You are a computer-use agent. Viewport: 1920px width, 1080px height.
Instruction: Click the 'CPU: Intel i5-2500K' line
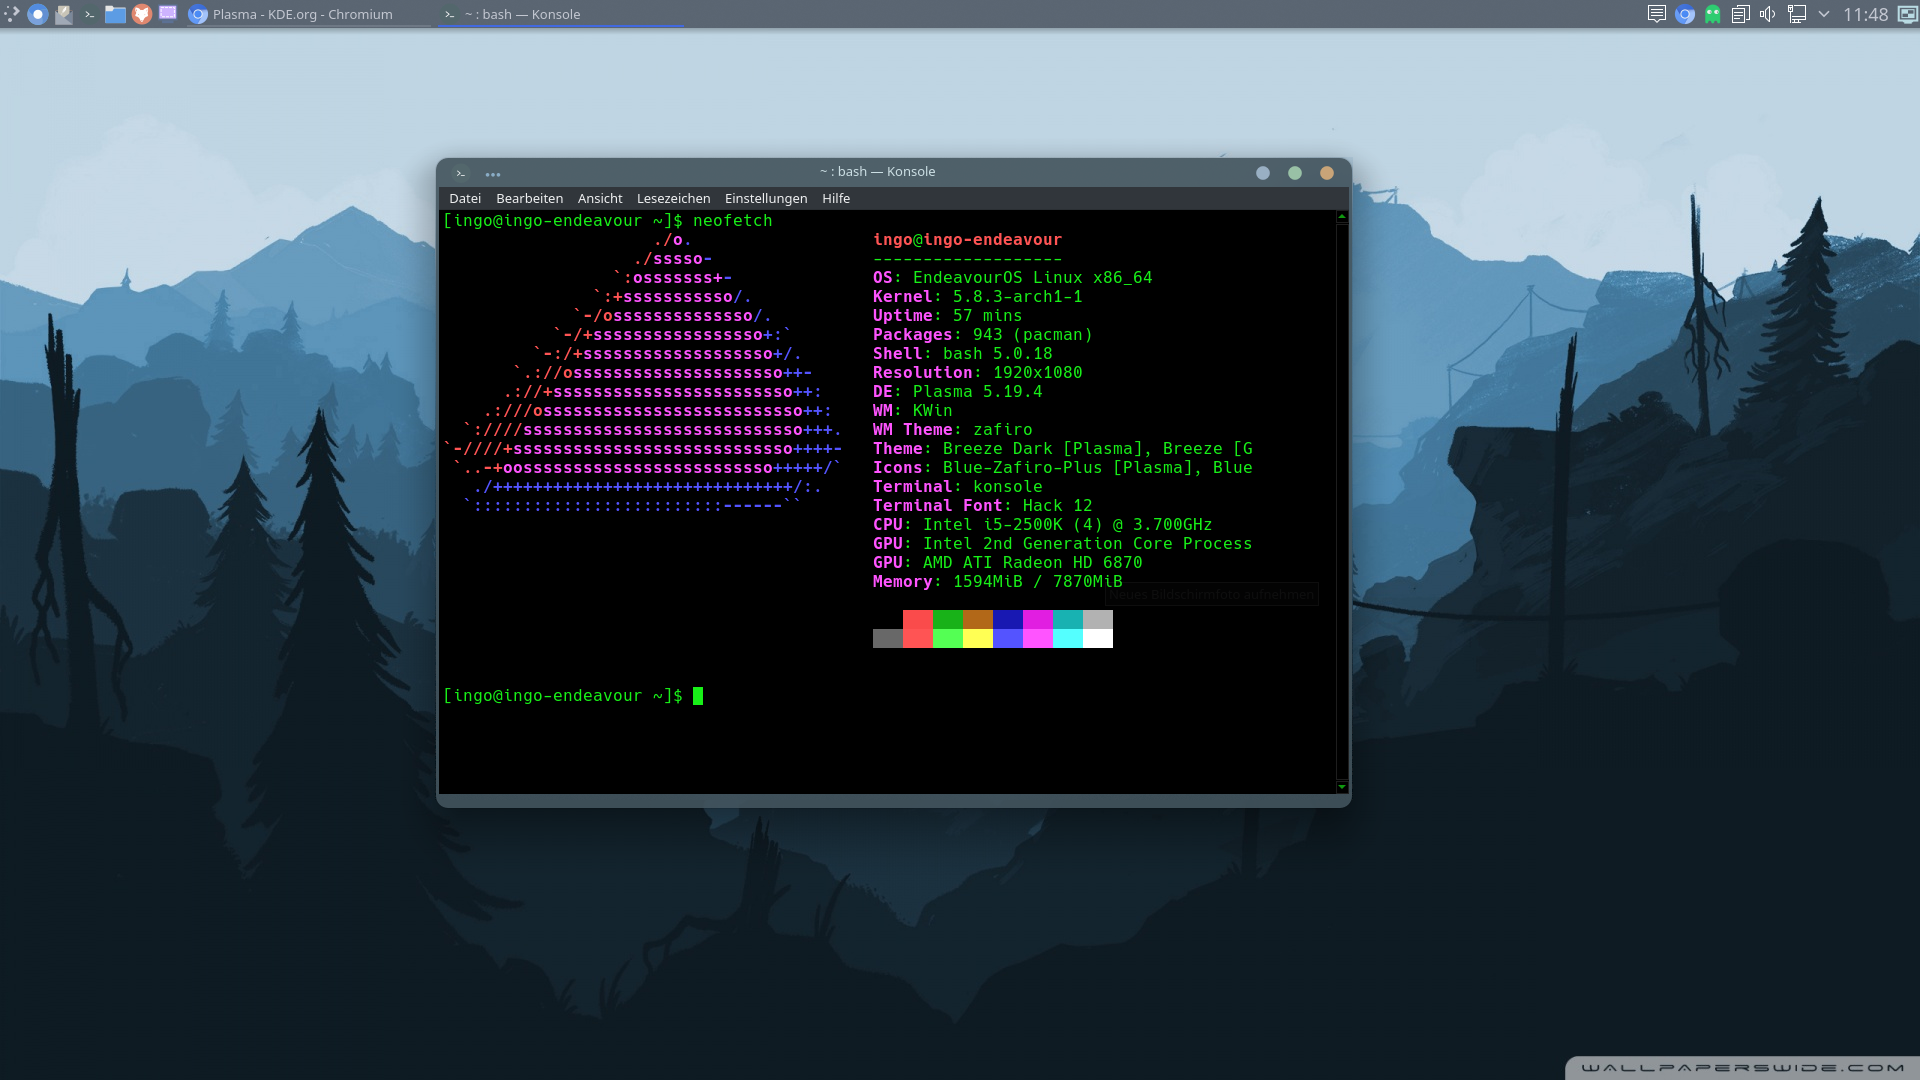tap(1043, 525)
